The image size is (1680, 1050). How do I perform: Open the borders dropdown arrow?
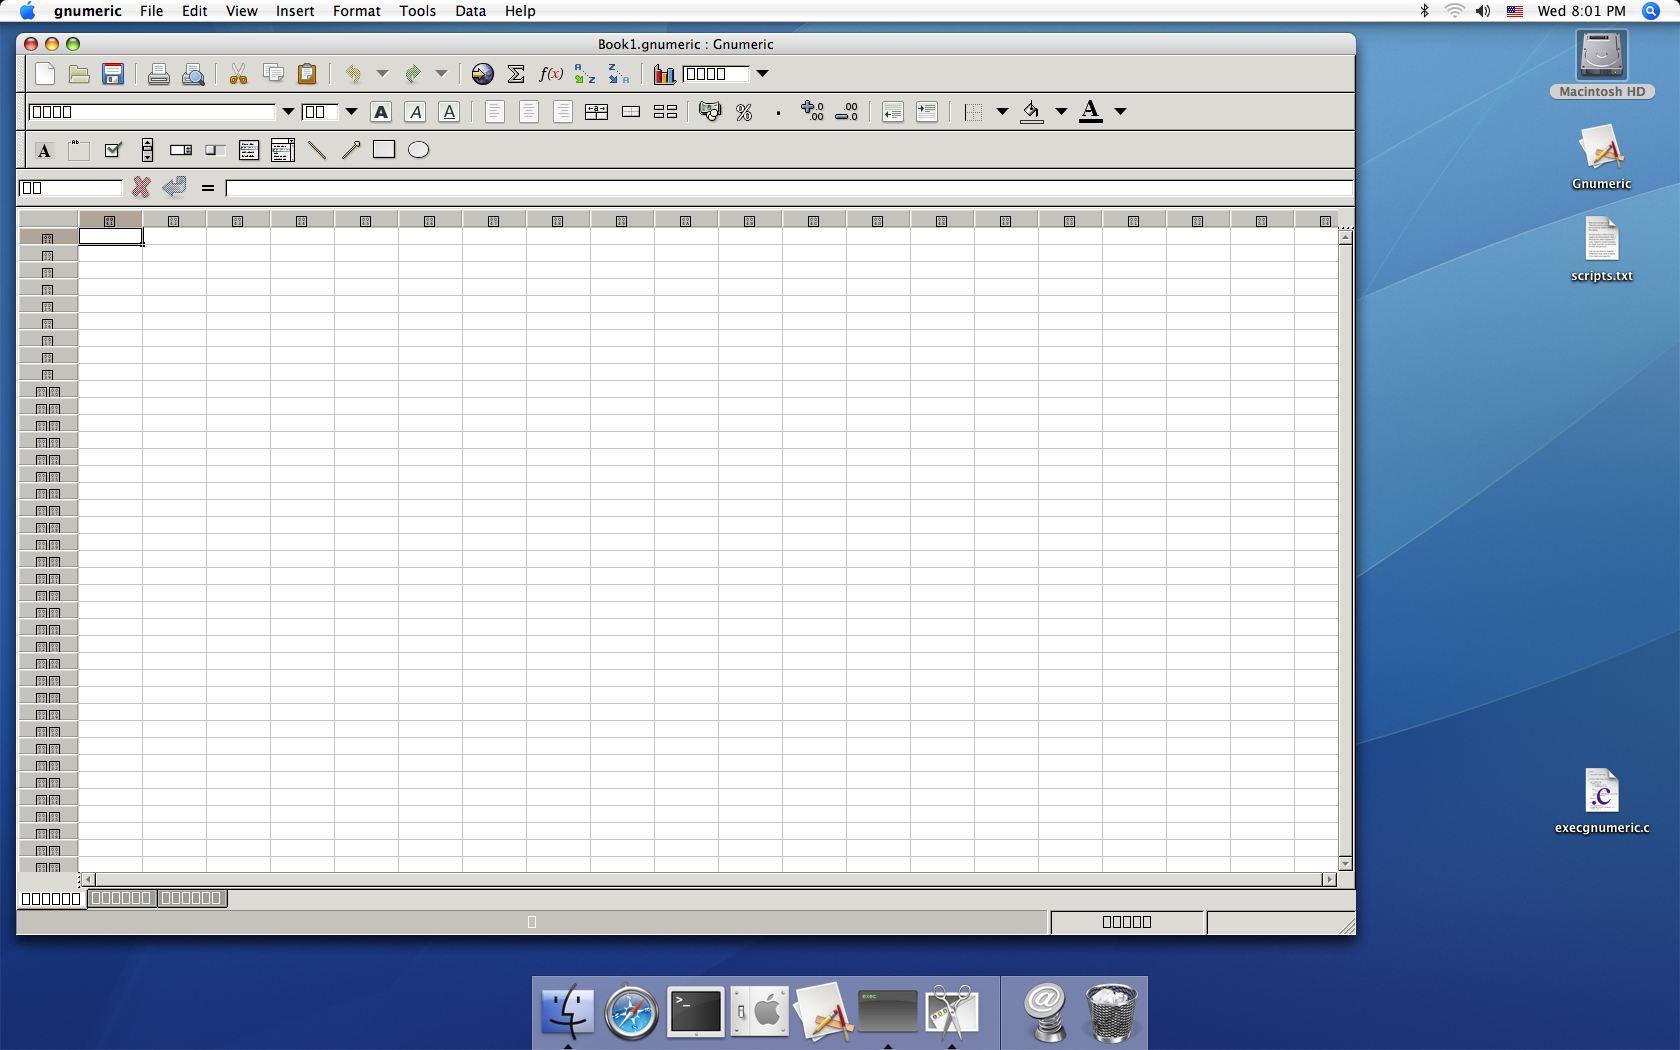1002,112
